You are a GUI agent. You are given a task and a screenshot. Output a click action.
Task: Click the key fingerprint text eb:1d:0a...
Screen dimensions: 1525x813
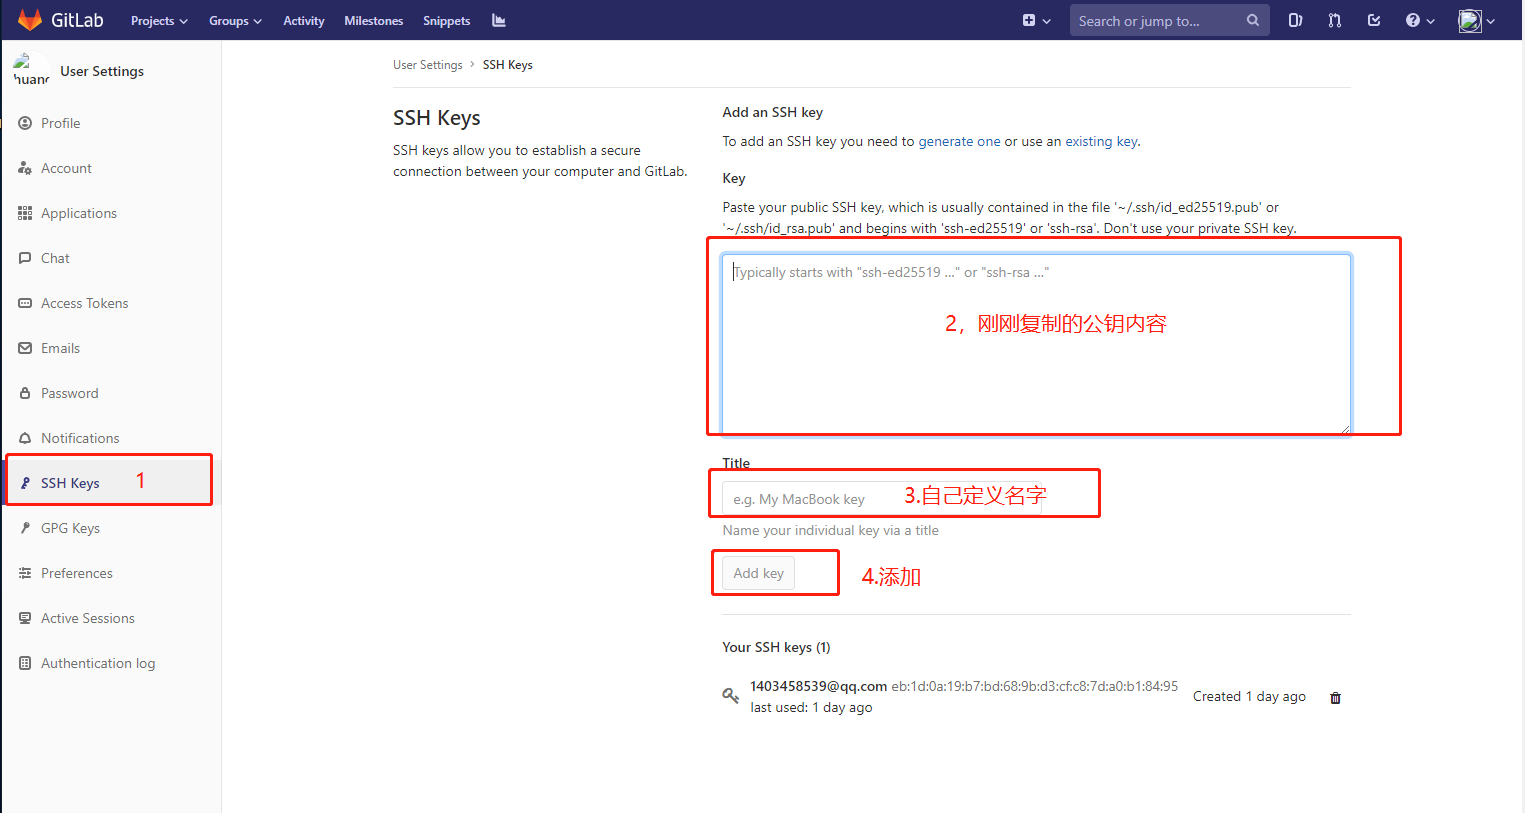pyautogui.click(x=1034, y=686)
